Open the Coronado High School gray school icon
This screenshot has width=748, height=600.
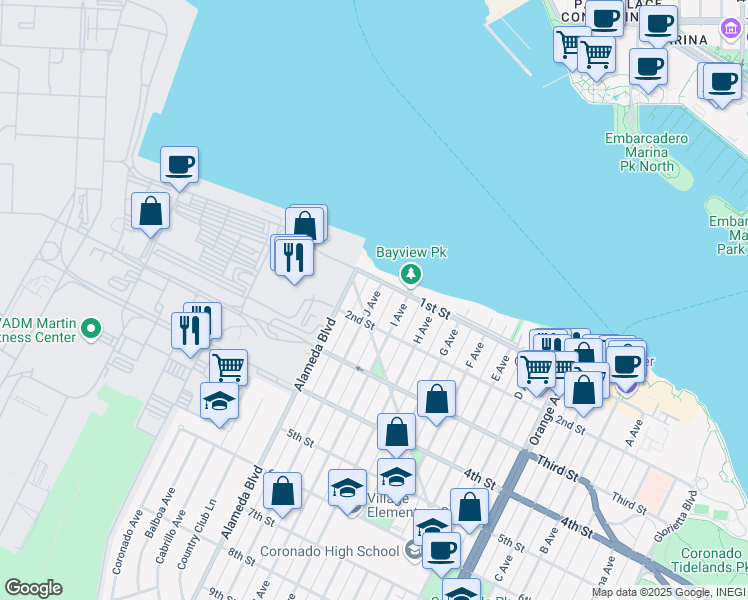pos(413,551)
